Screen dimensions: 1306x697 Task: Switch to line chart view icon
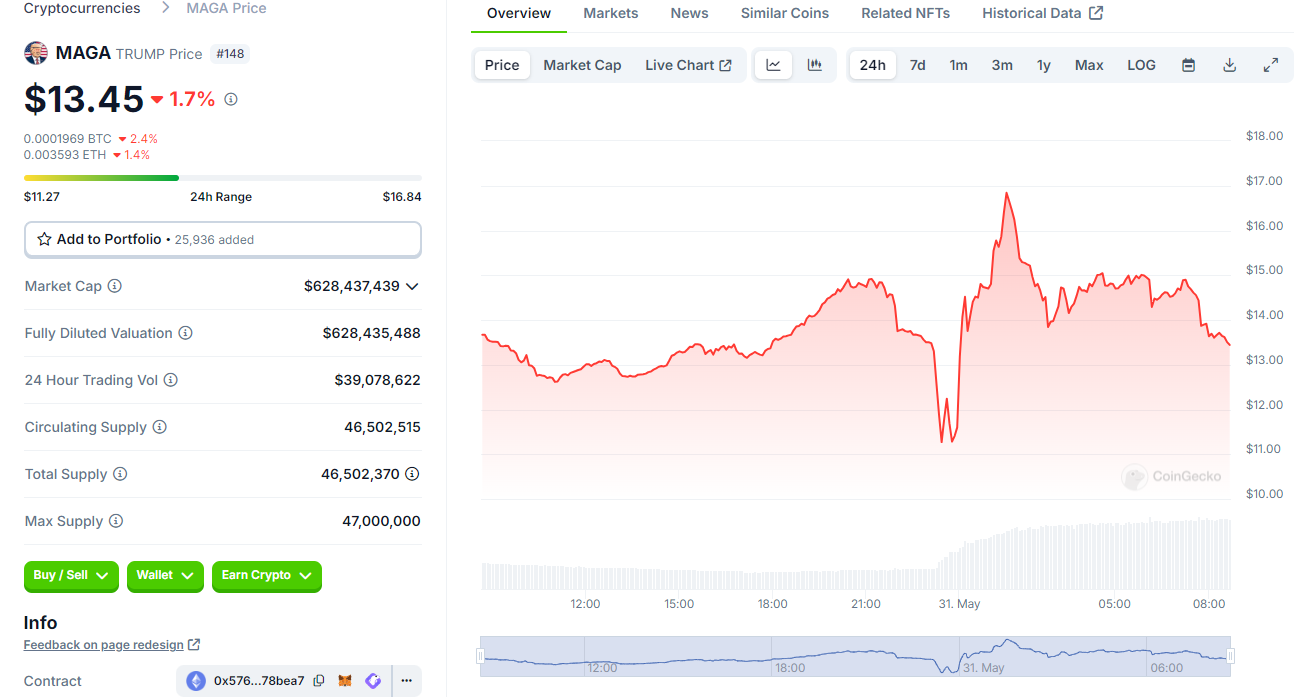tap(774, 65)
